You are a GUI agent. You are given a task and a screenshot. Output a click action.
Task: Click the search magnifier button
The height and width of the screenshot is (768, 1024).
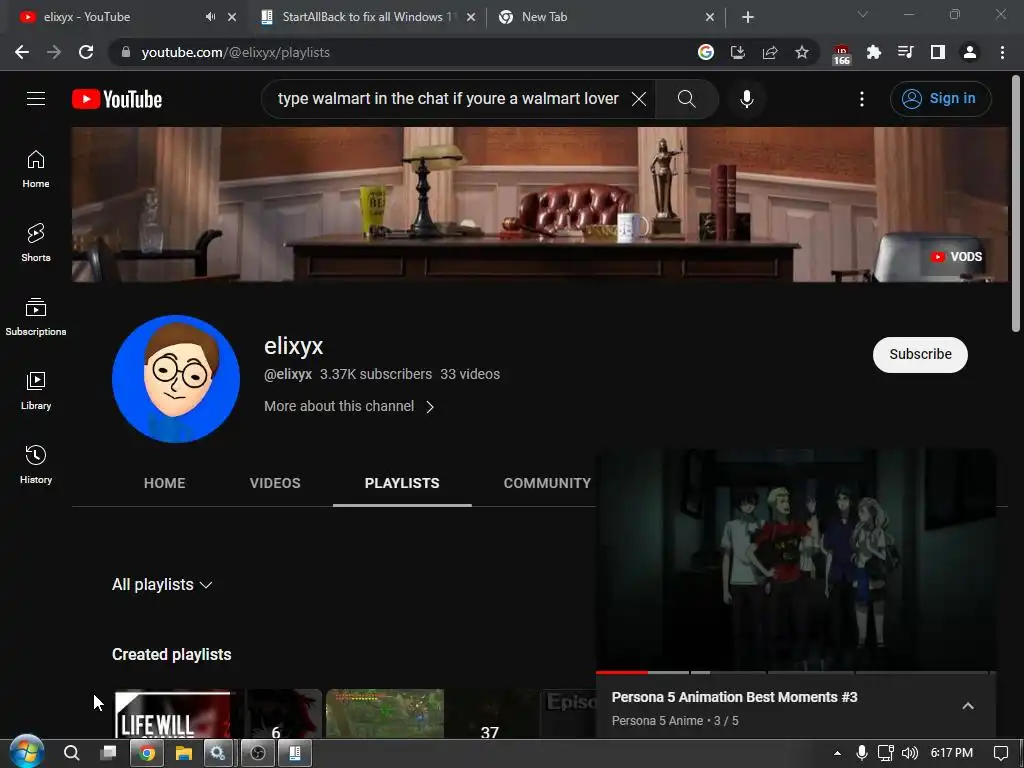tap(686, 99)
